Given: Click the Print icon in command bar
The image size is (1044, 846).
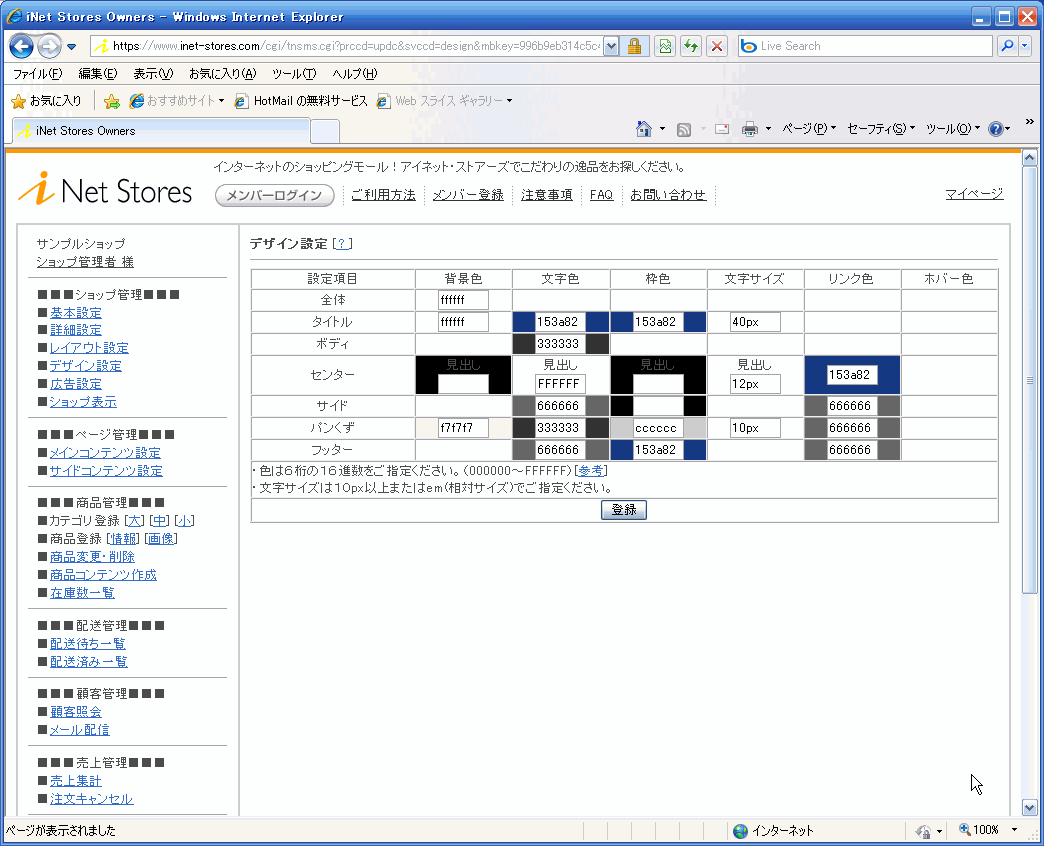Looking at the screenshot, I should pos(749,129).
